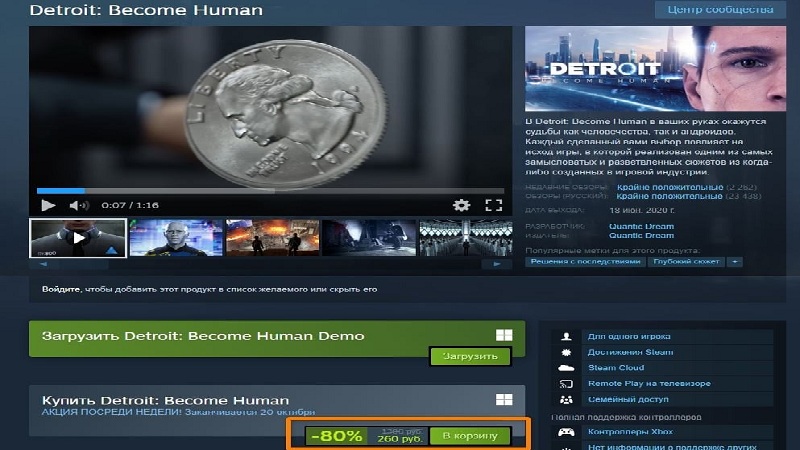Select the burning street screenshot thumbnail
The image size is (800, 450).
[272, 238]
